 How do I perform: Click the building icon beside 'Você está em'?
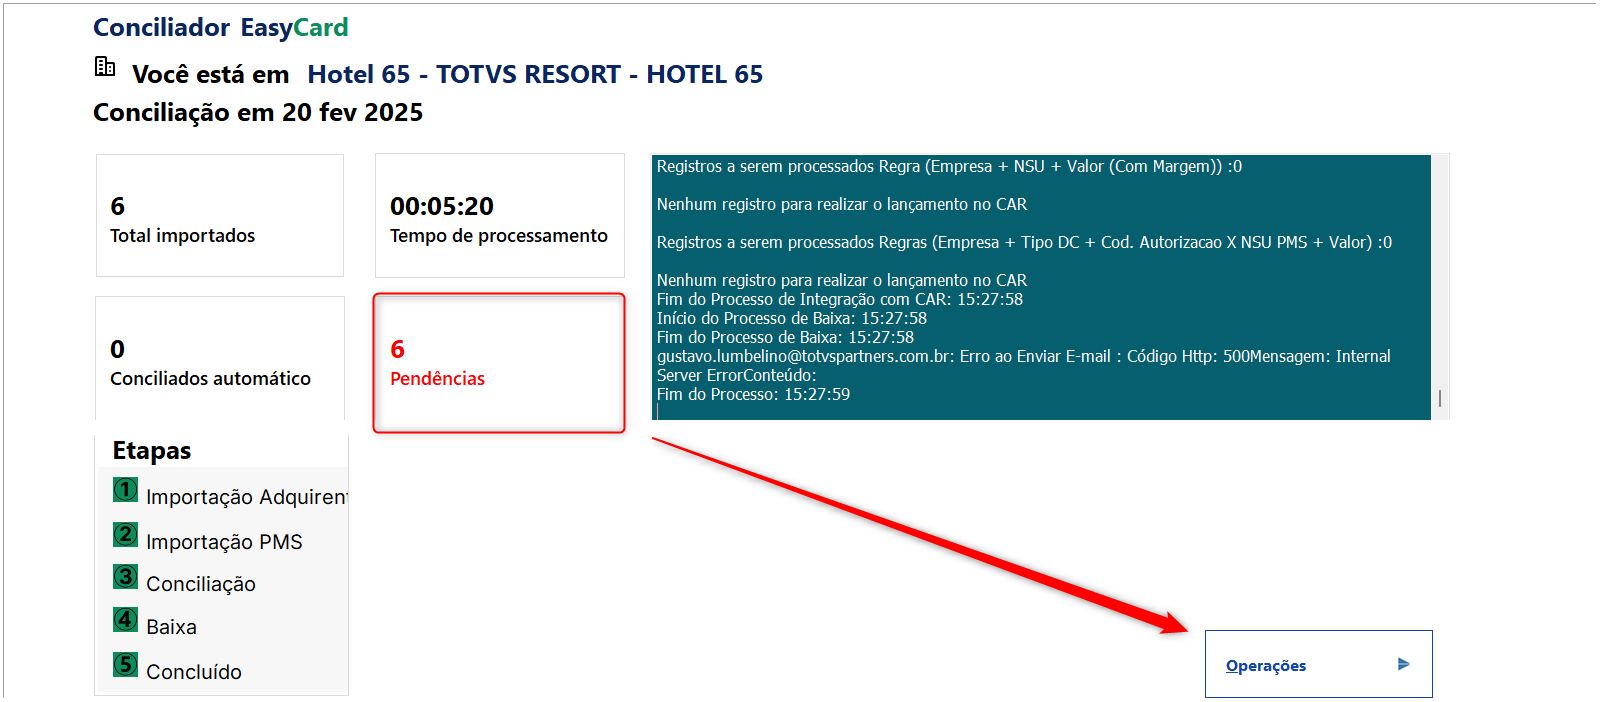[105, 67]
